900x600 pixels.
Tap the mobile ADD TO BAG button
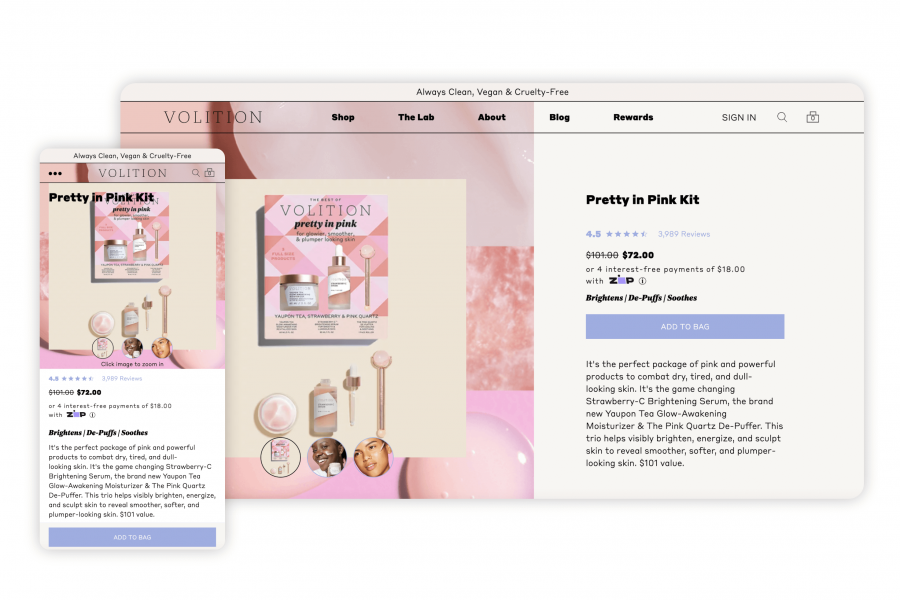point(132,537)
